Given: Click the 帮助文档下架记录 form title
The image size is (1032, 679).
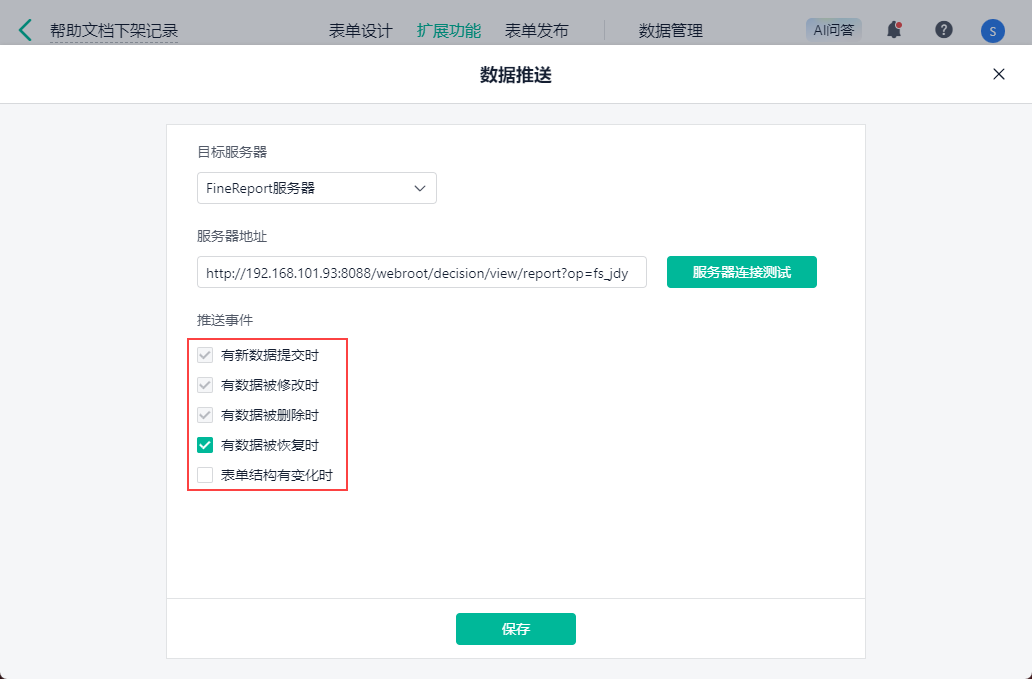Looking at the screenshot, I should click(x=114, y=31).
